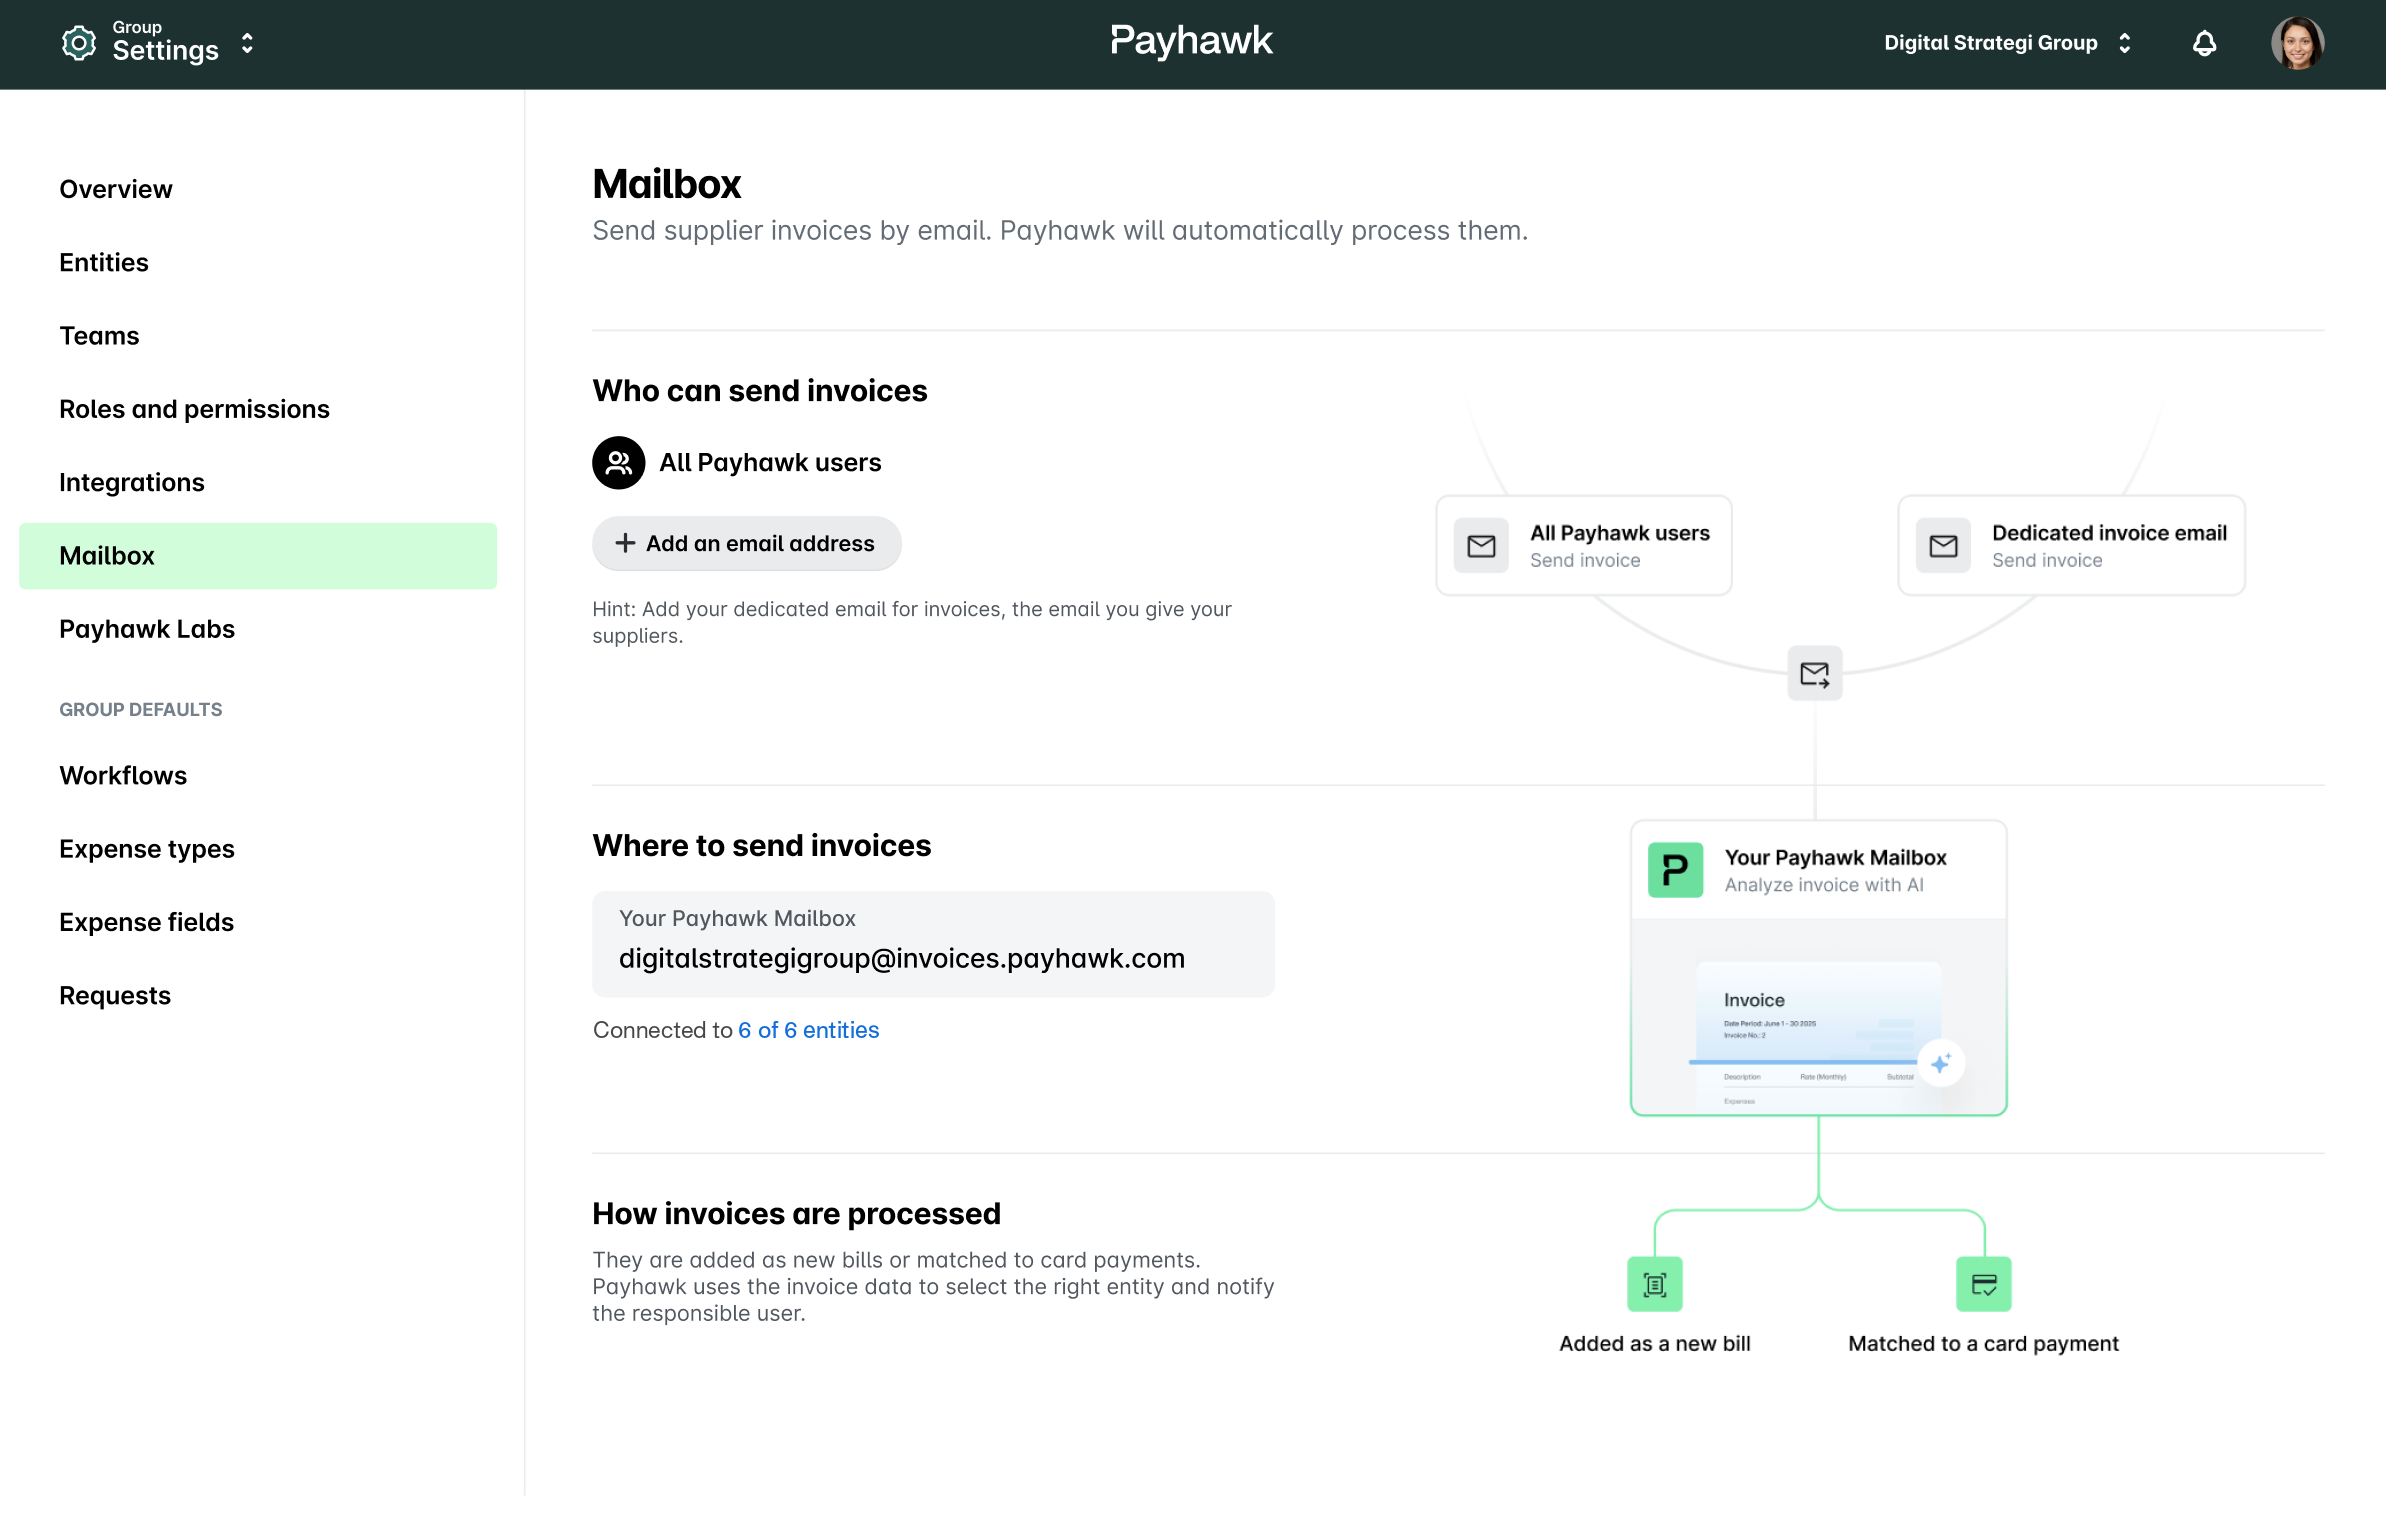
Task: Click the GROUP DEFAULTS section label
Action: (141, 709)
